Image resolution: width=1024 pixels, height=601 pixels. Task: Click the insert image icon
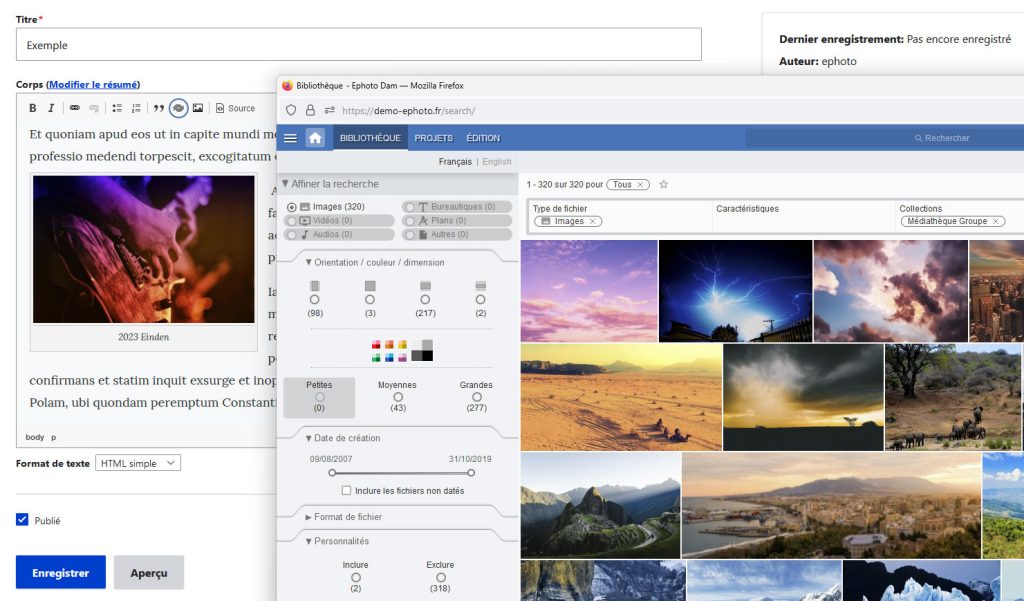pos(198,108)
